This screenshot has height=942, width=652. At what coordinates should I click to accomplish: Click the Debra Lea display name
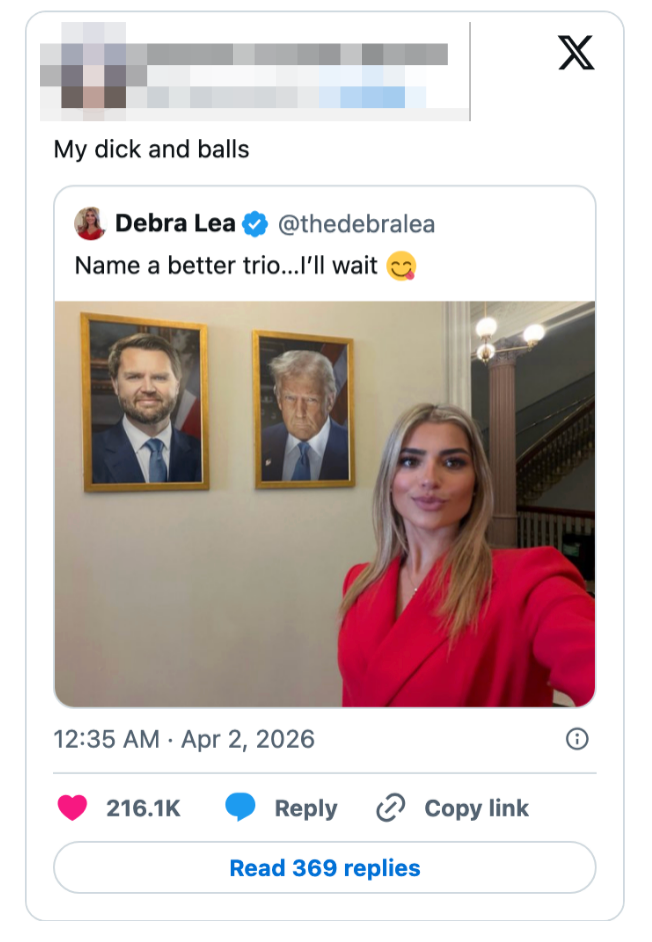[175, 224]
